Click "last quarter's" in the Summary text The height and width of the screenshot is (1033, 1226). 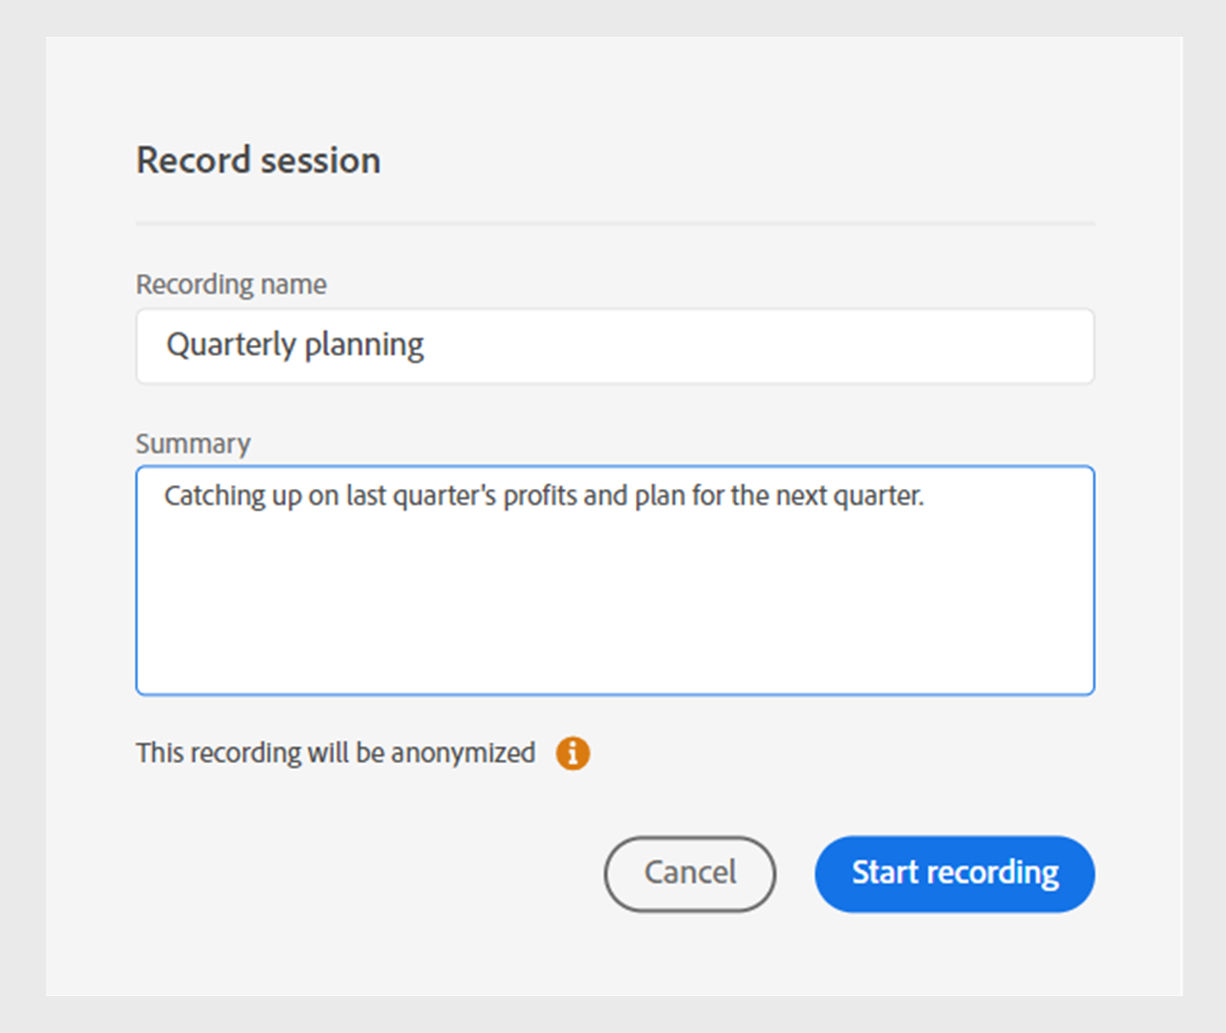pos(421,496)
